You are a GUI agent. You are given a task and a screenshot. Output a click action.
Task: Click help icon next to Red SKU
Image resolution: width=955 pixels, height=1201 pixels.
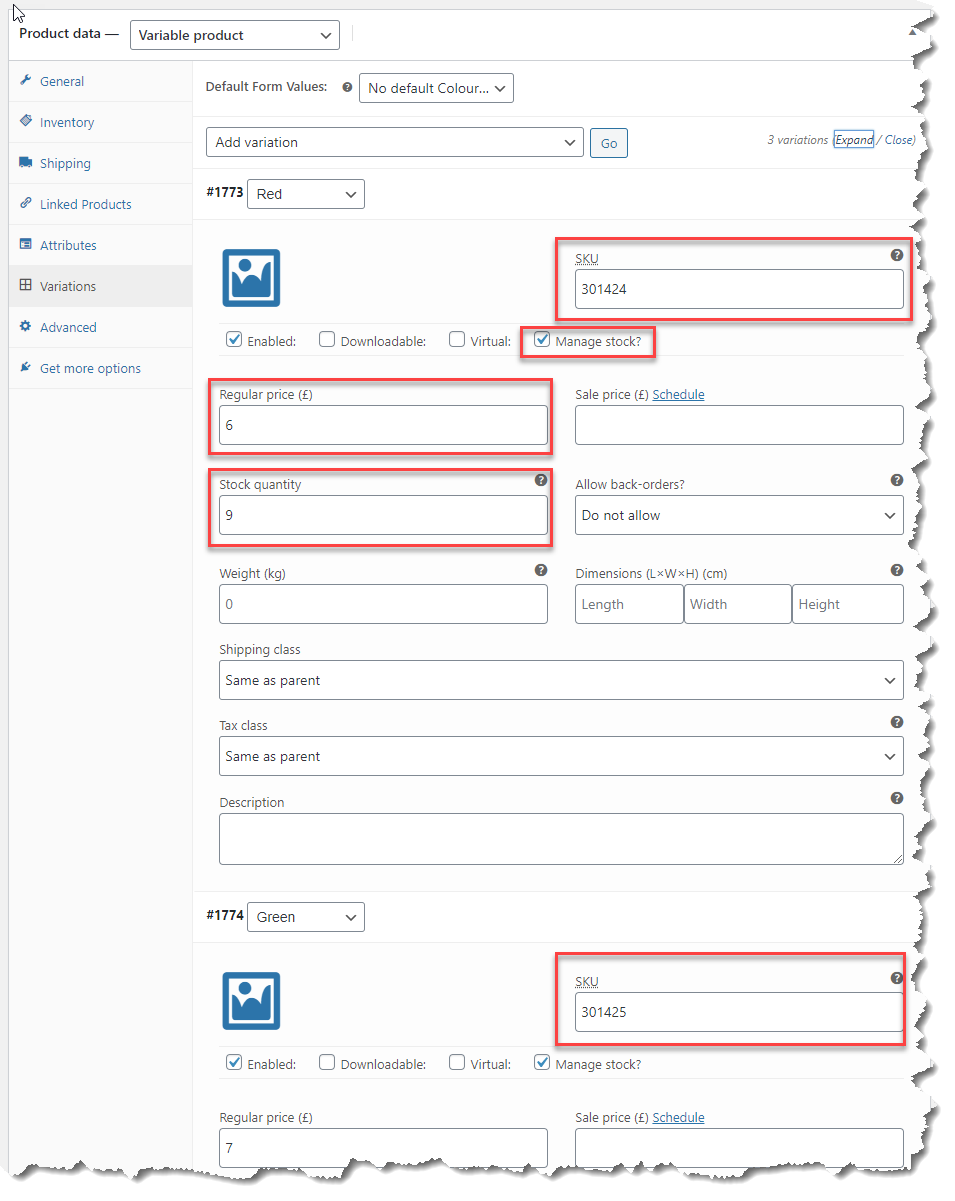(896, 256)
